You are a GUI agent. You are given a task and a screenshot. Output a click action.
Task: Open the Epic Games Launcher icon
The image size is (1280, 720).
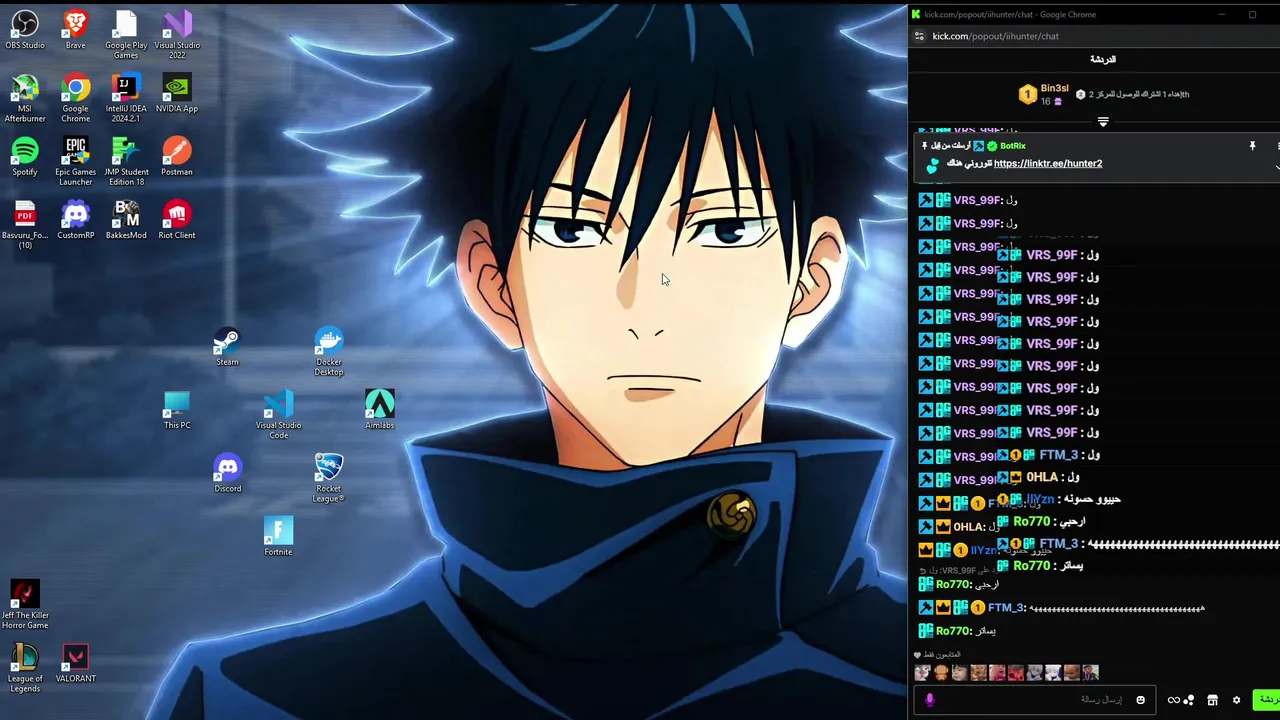click(x=75, y=161)
